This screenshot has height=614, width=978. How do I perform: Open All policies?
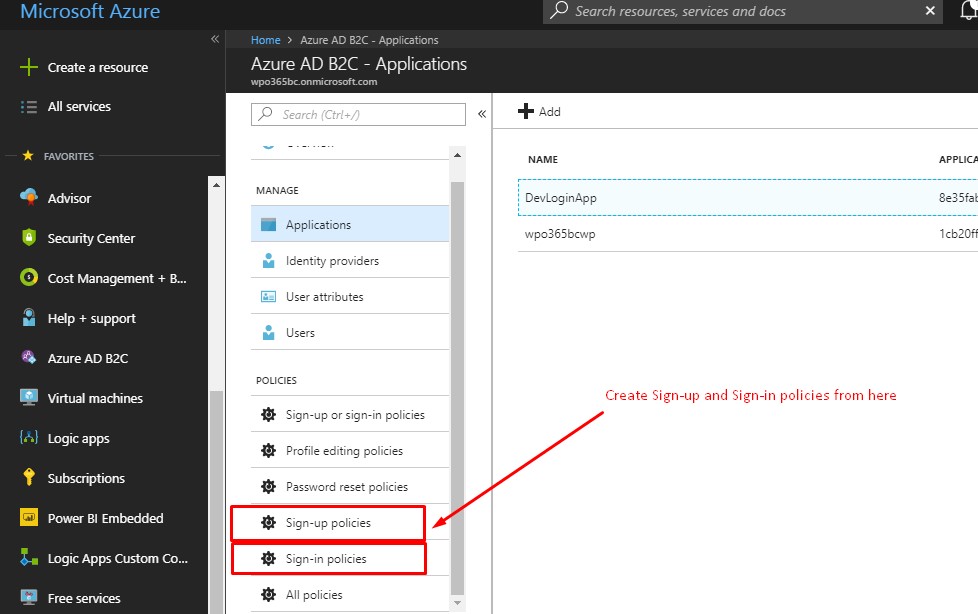(x=350, y=595)
